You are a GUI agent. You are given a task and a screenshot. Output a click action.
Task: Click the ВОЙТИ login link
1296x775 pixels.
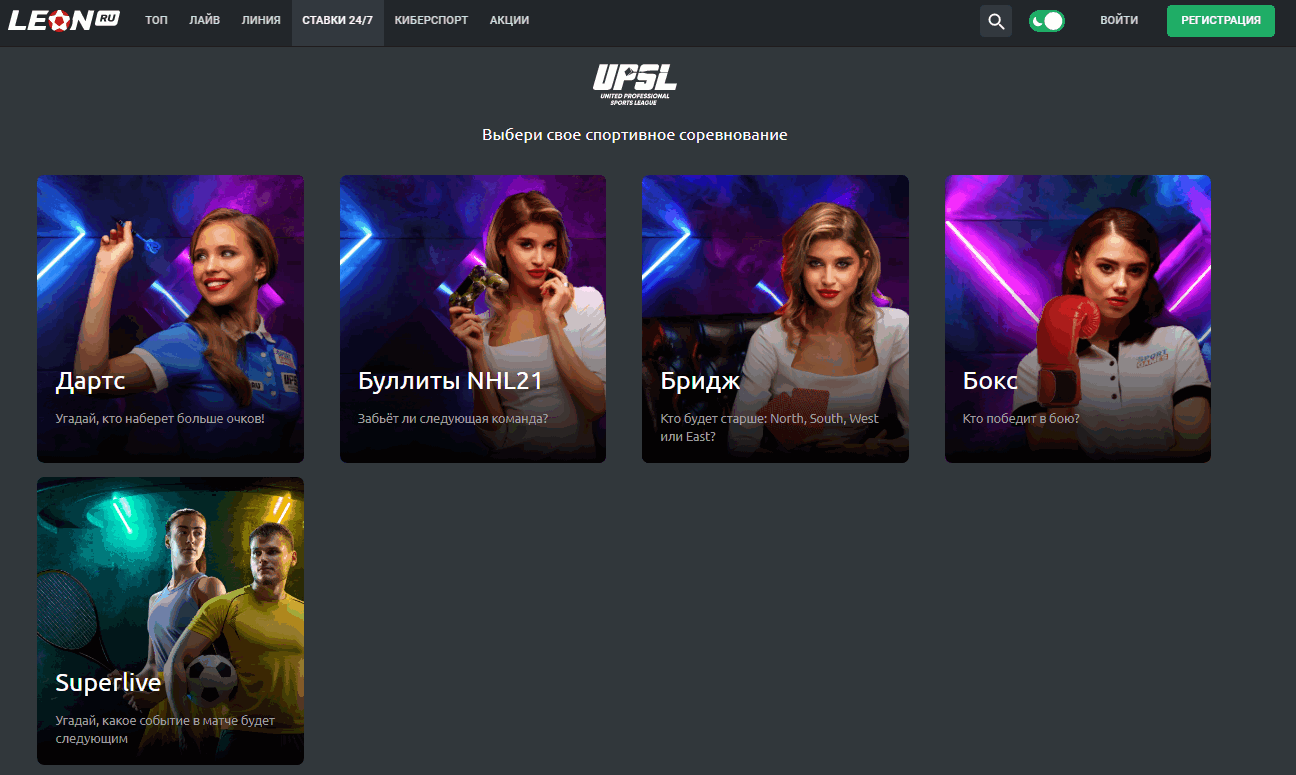1118,21
